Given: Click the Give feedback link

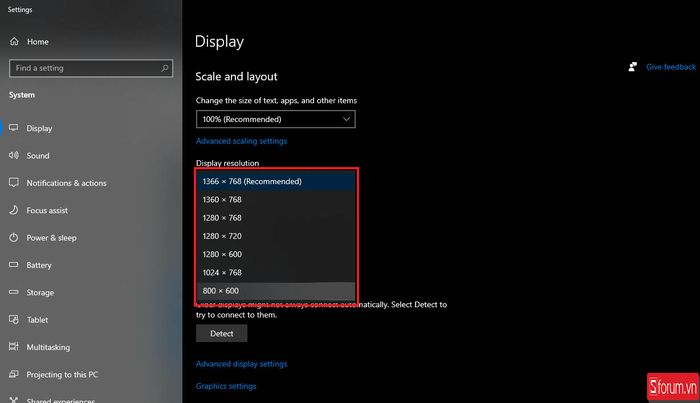Looking at the screenshot, I should coord(671,67).
